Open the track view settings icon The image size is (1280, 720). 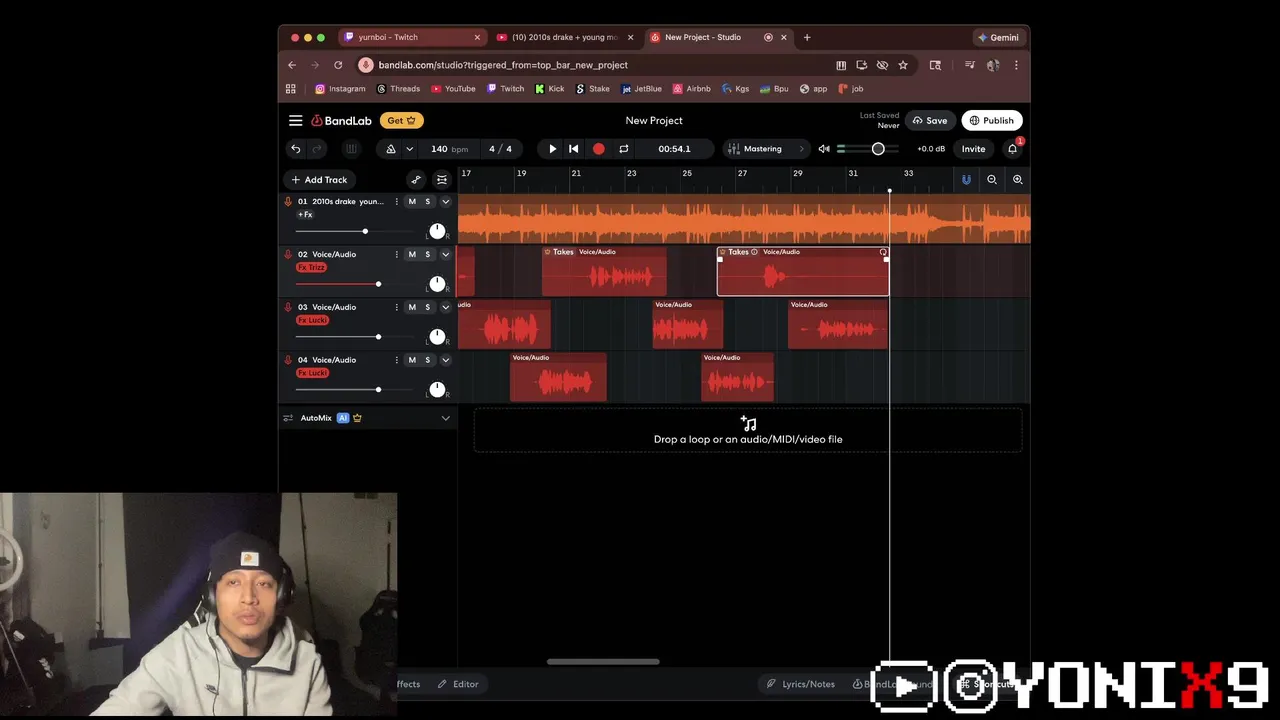[442, 180]
